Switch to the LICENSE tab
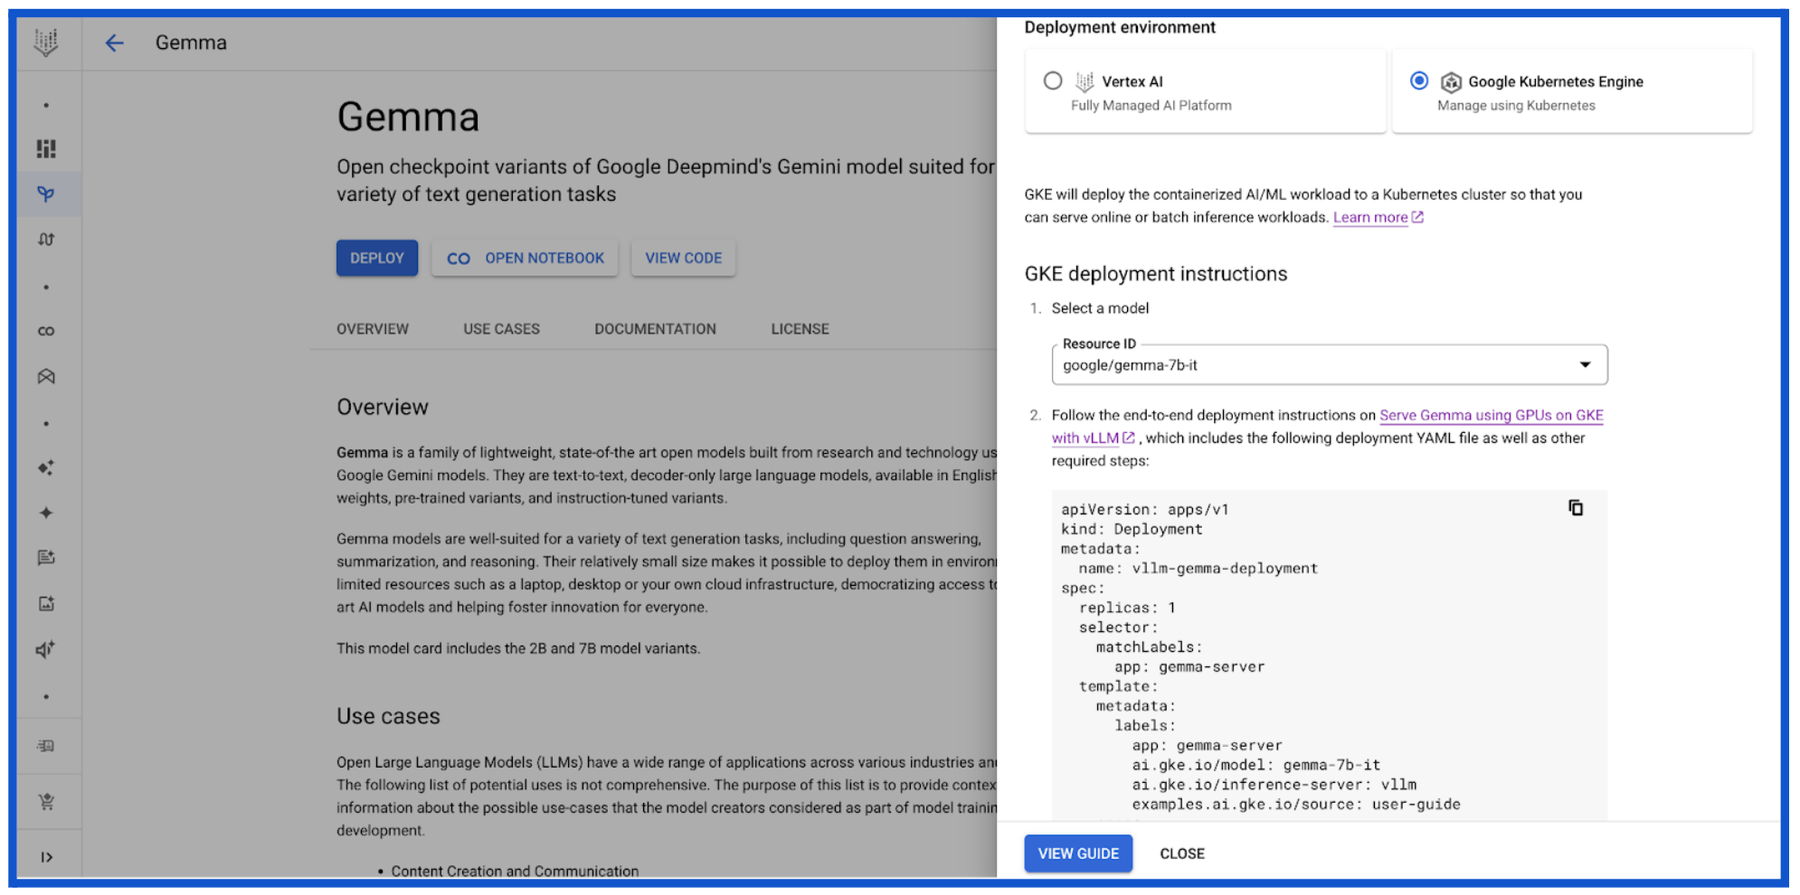The height and width of the screenshot is (895, 1800). tap(799, 328)
